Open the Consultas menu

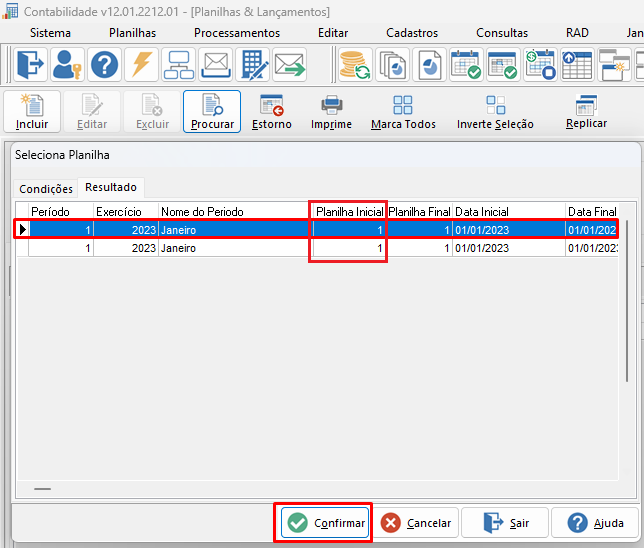502,33
